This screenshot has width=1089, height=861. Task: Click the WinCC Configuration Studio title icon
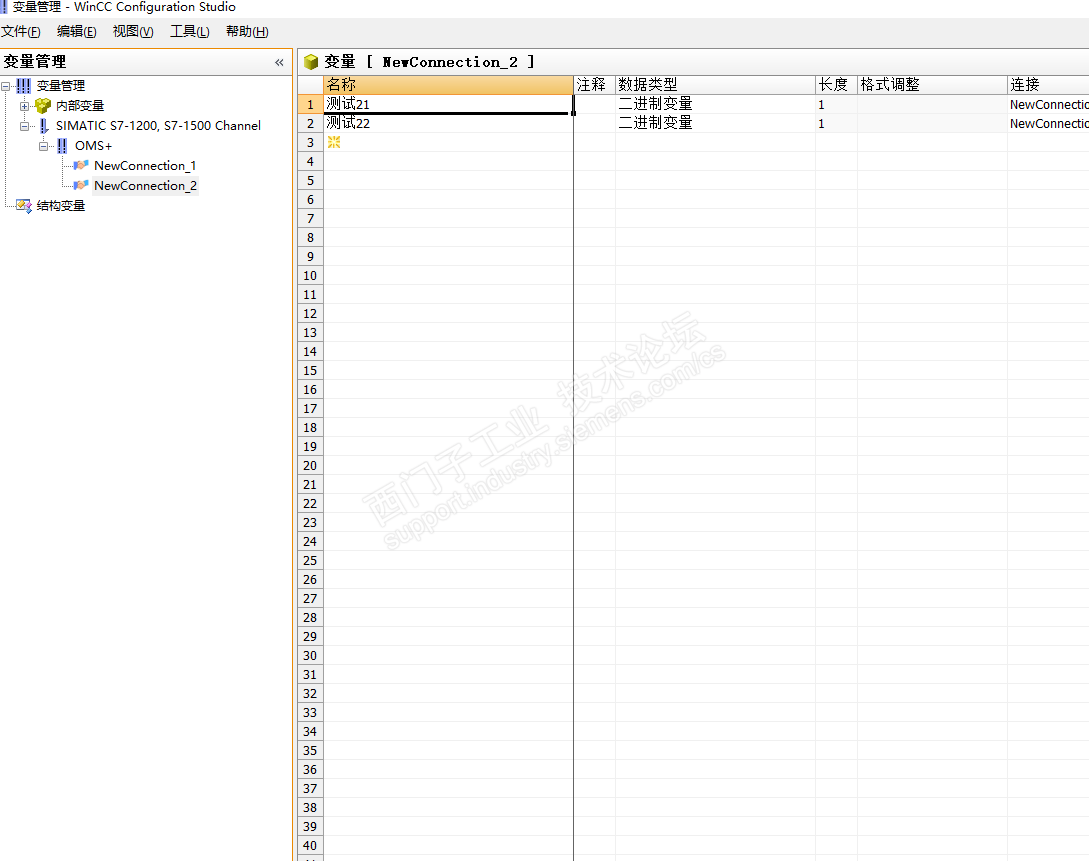click(4, 7)
